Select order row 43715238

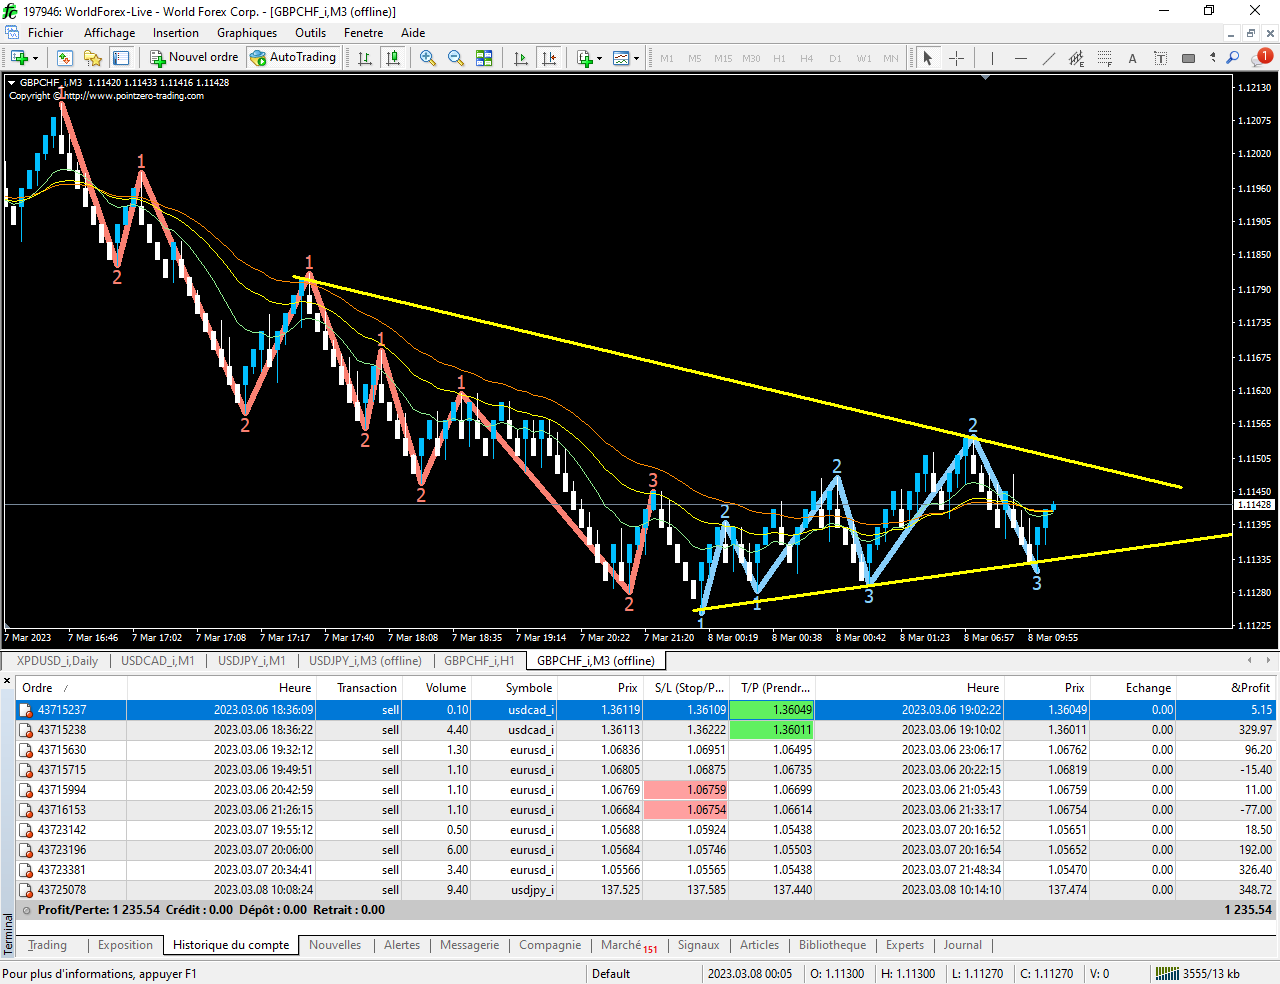(647, 730)
